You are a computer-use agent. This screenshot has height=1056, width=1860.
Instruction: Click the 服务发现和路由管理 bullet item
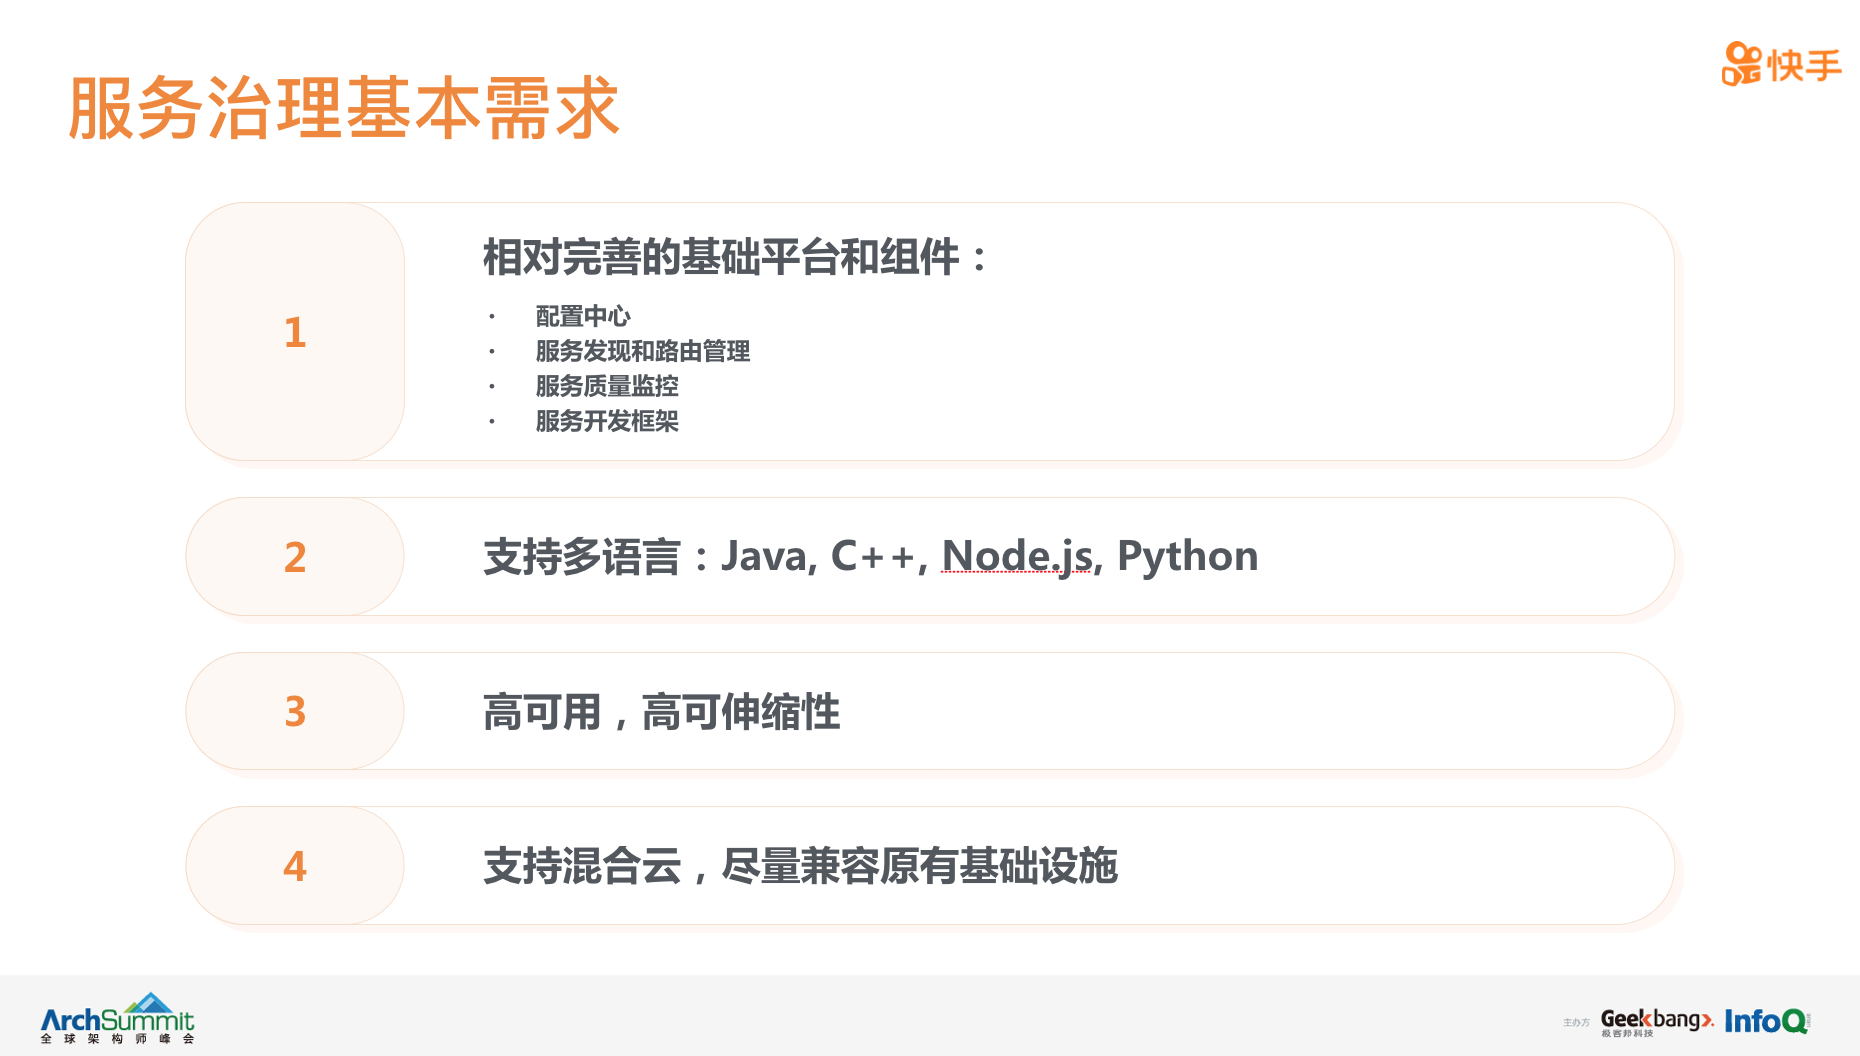642,351
